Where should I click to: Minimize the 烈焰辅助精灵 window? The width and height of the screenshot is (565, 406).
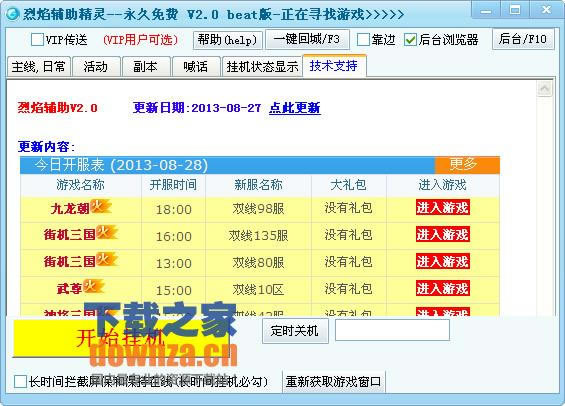(x=486, y=10)
